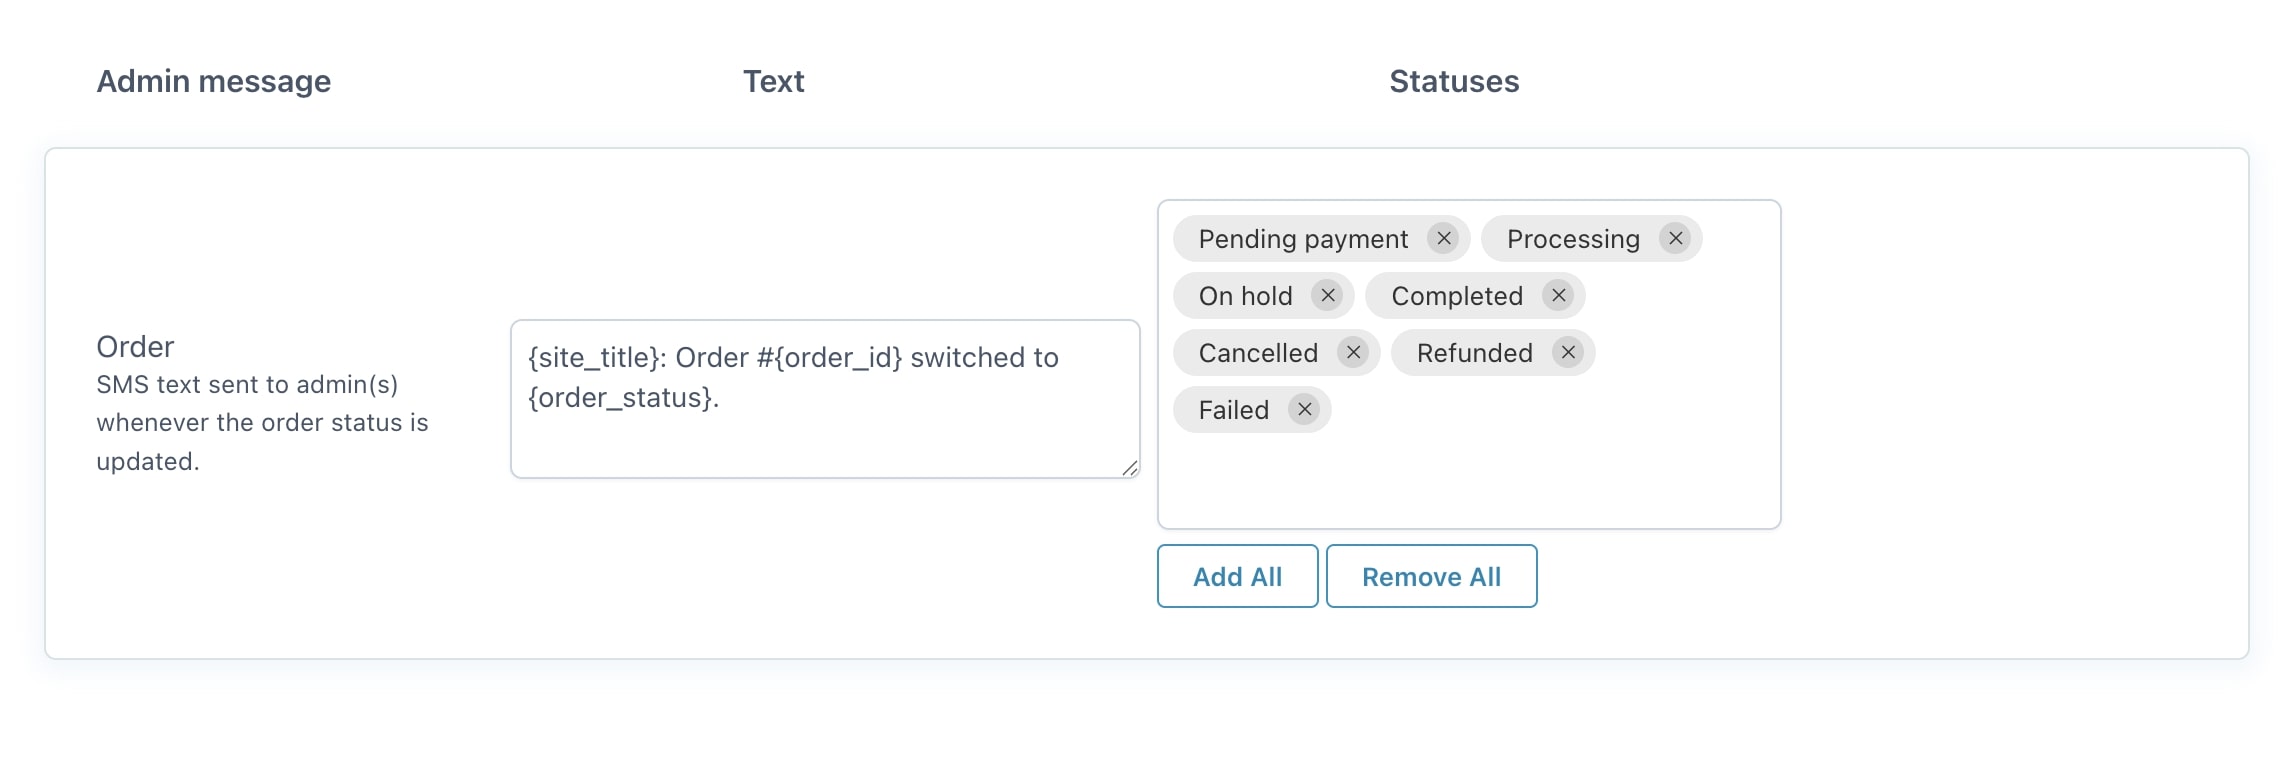Viewport: 2288px width, 758px height.
Task: Select the Text column header
Action: coord(773,82)
